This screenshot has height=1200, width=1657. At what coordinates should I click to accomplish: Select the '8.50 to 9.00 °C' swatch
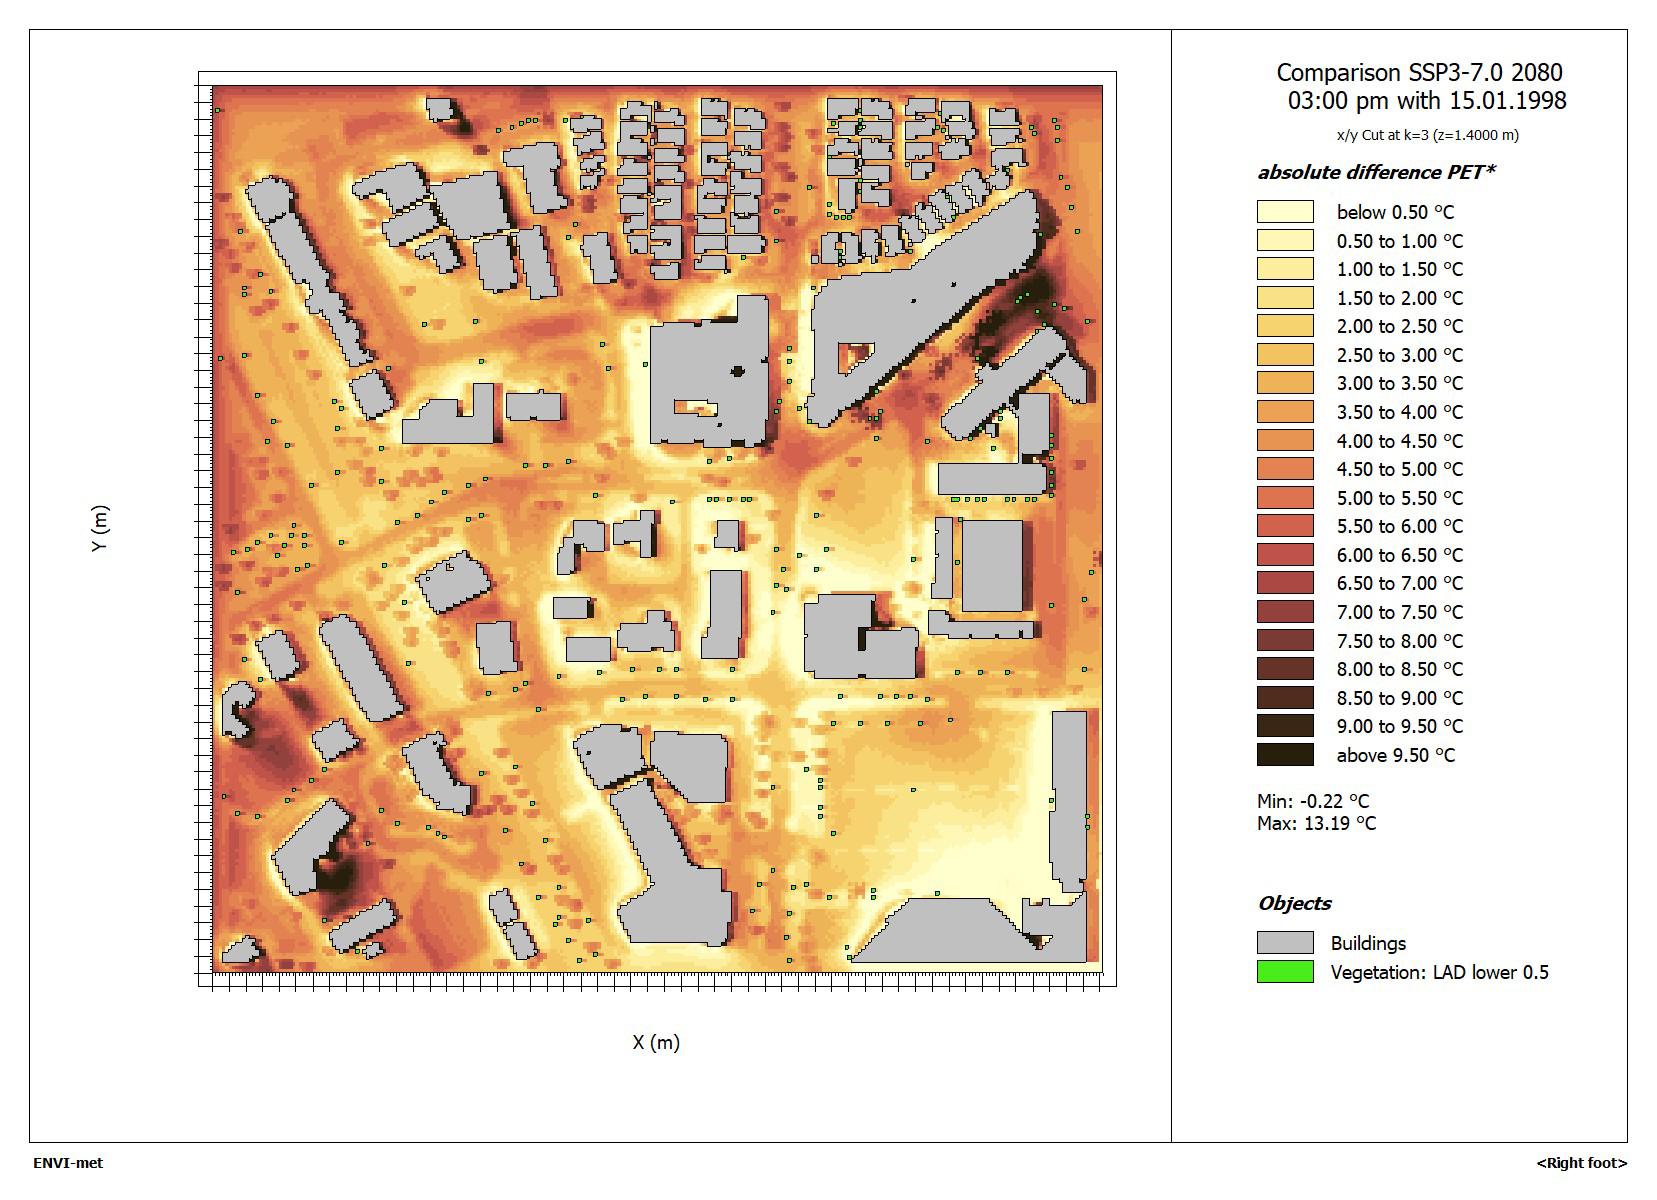pos(1285,697)
